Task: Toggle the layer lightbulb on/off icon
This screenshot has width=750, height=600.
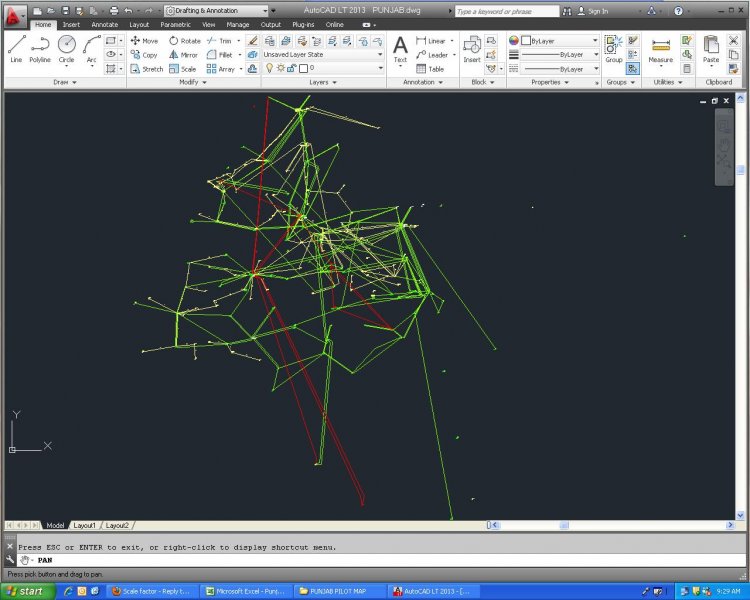Action: (x=268, y=69)
